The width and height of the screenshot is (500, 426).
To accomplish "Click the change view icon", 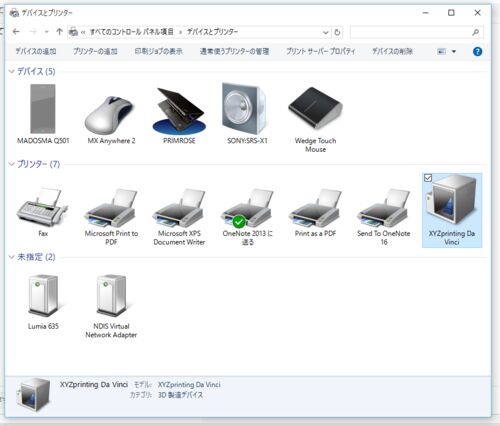I will [441, 51].
